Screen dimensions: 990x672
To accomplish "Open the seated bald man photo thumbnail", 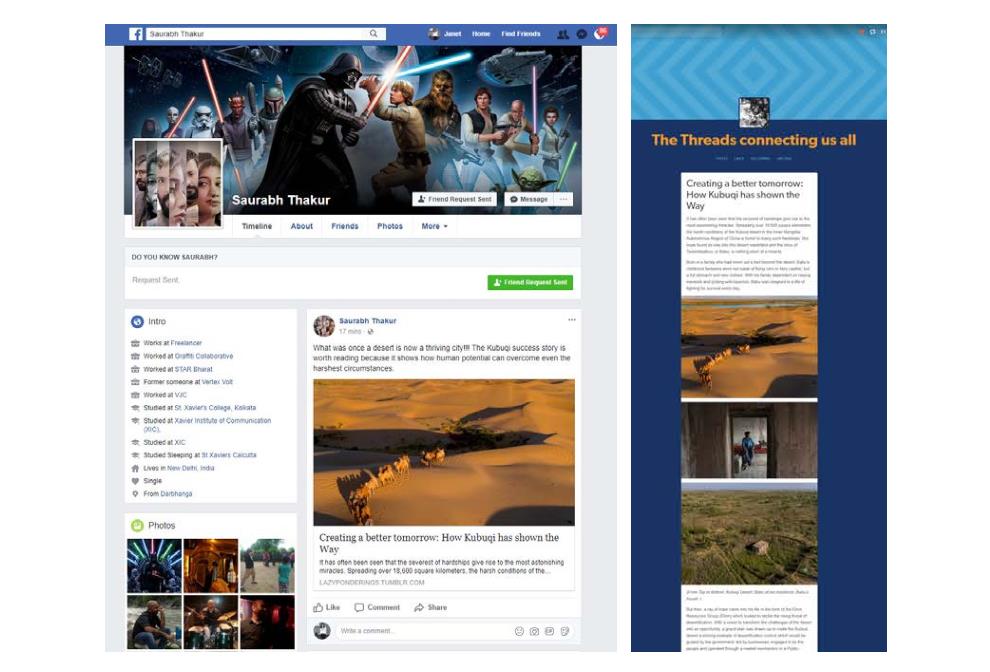I will [x=154, y=622].
